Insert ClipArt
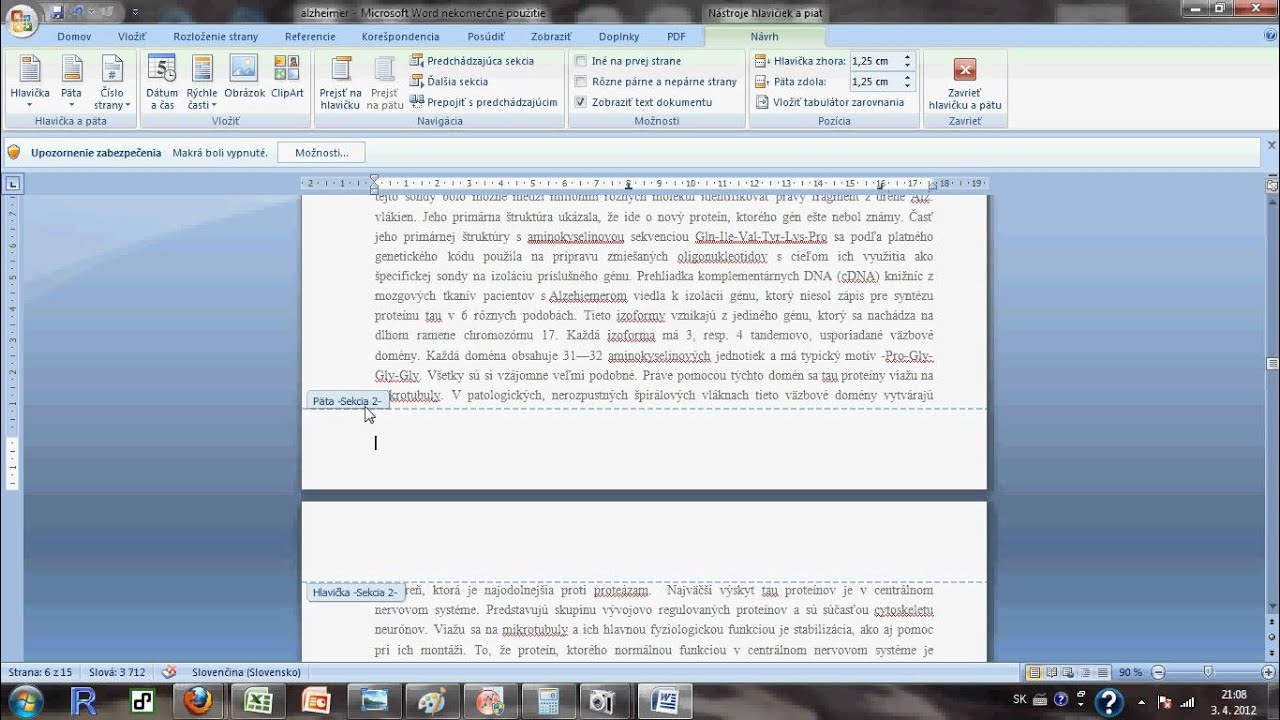 pyautogui.click(x=287, y=77)
